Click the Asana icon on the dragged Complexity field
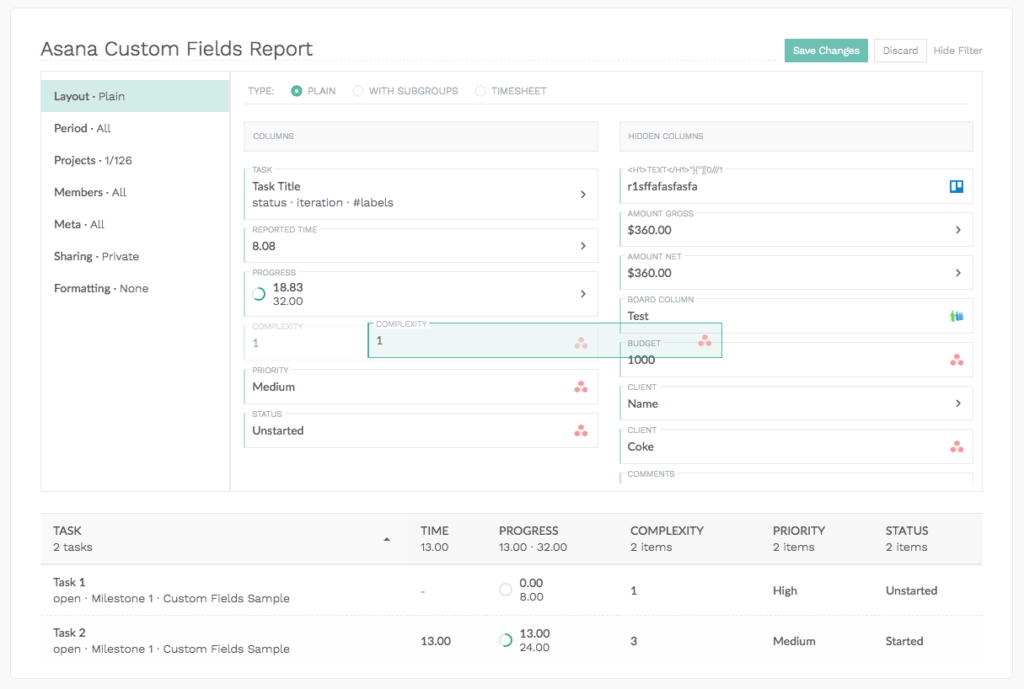This screenshot has height=689, width=1024. [581, 342]
